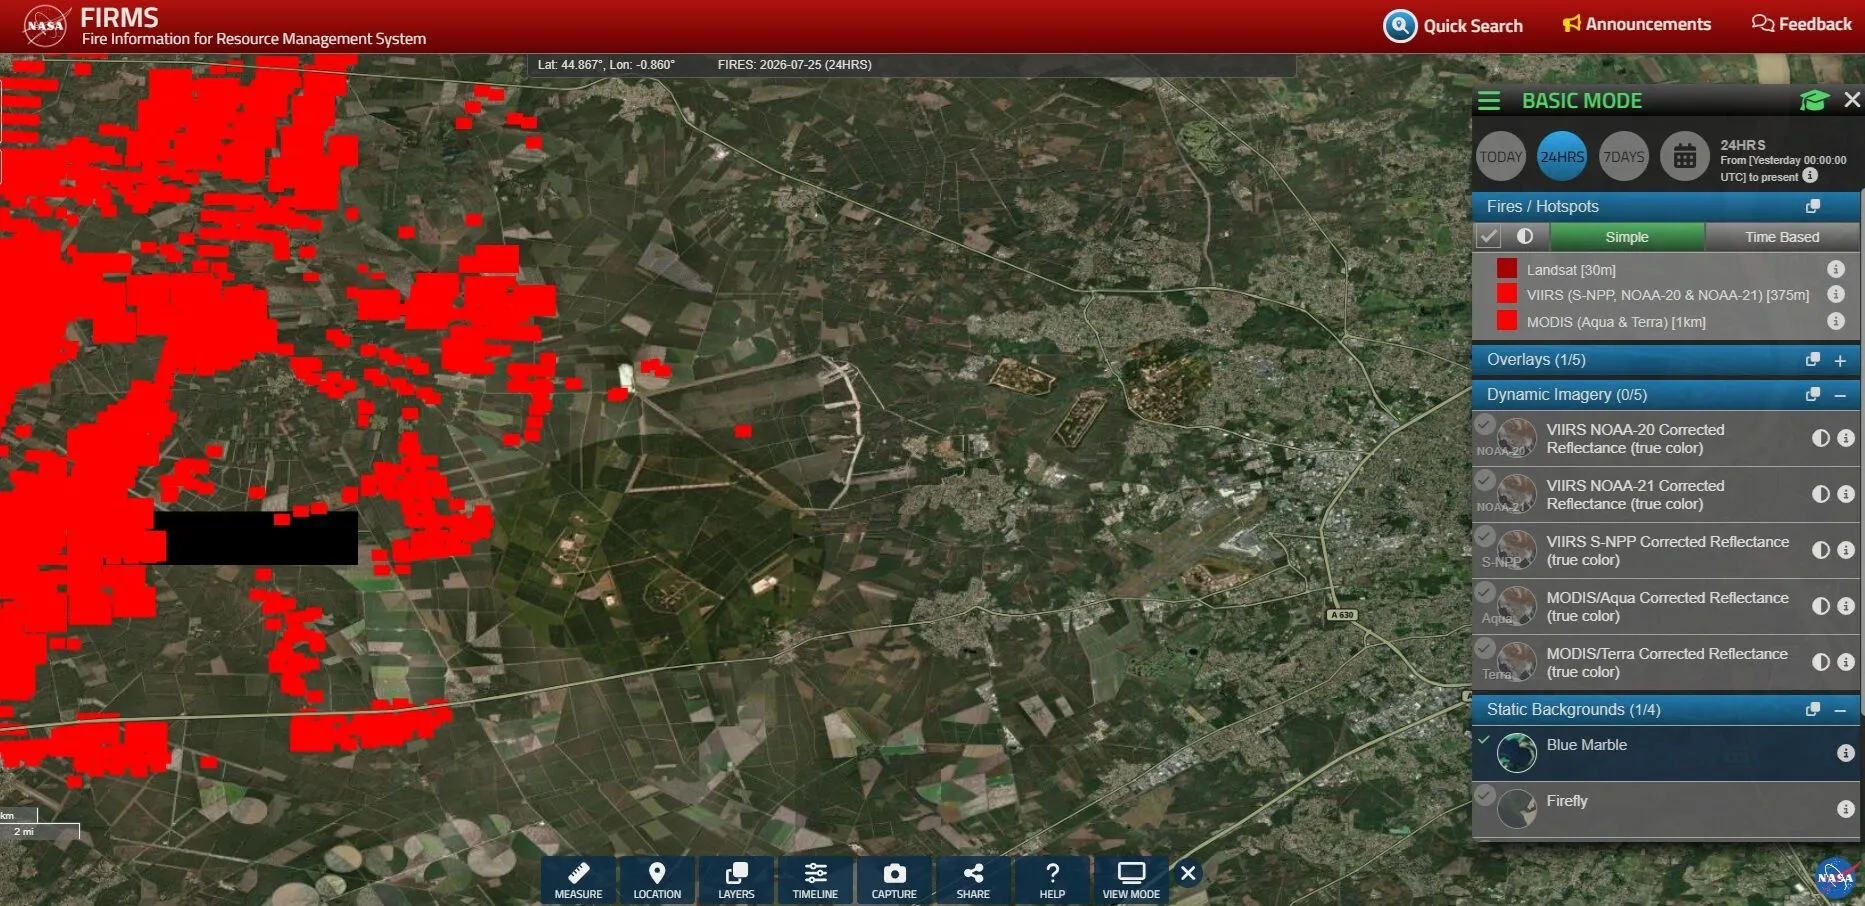Open the Layers tool in bottom toolbar
Screen dimensions: 1865x906
(x=736, y=881)
